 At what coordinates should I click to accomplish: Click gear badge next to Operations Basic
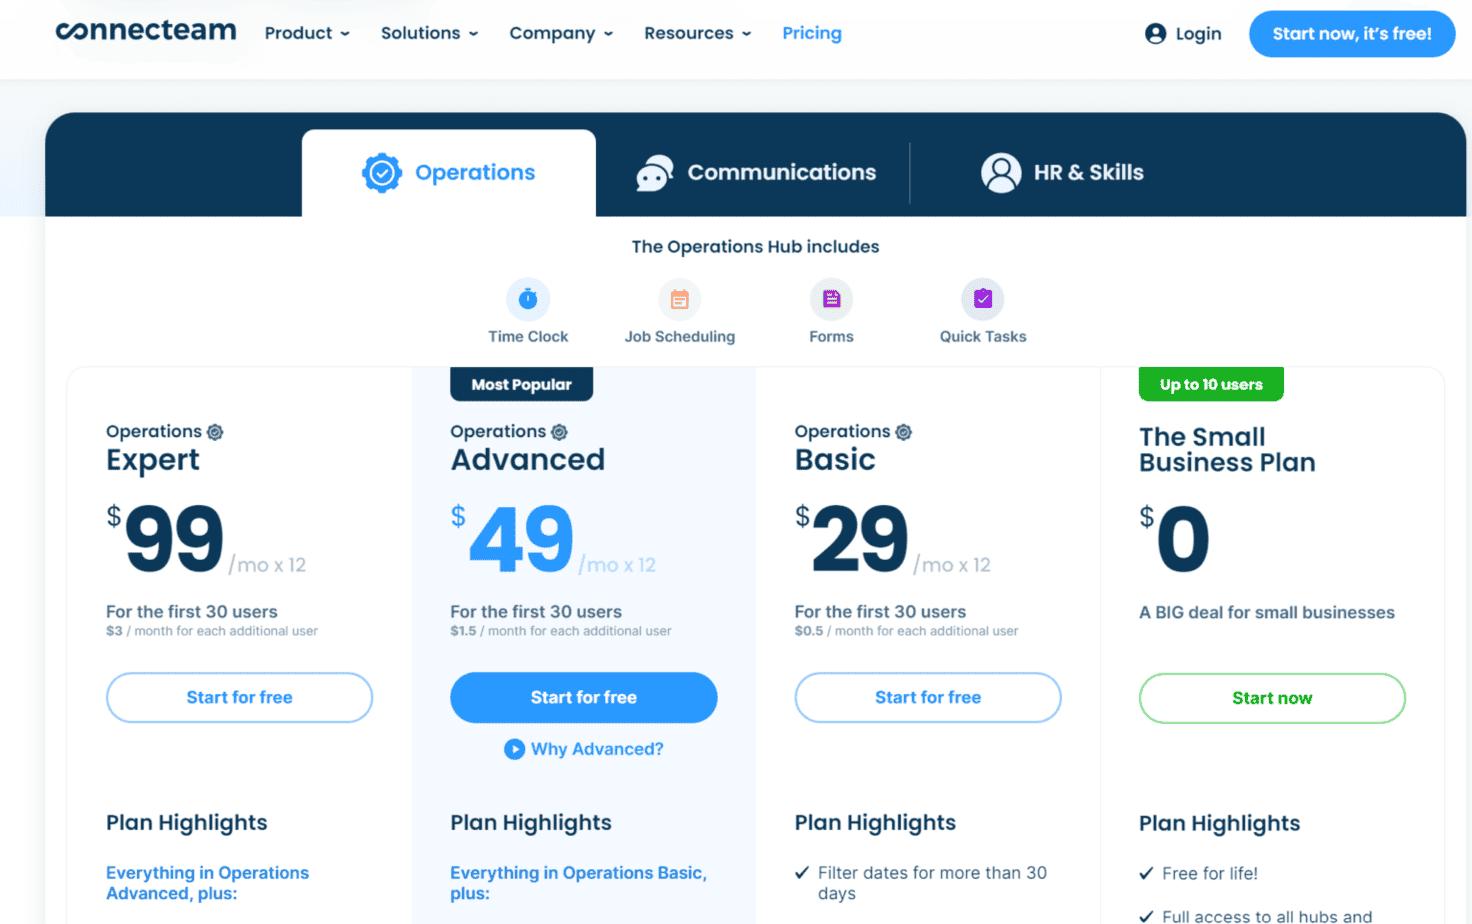coord(904,432)
